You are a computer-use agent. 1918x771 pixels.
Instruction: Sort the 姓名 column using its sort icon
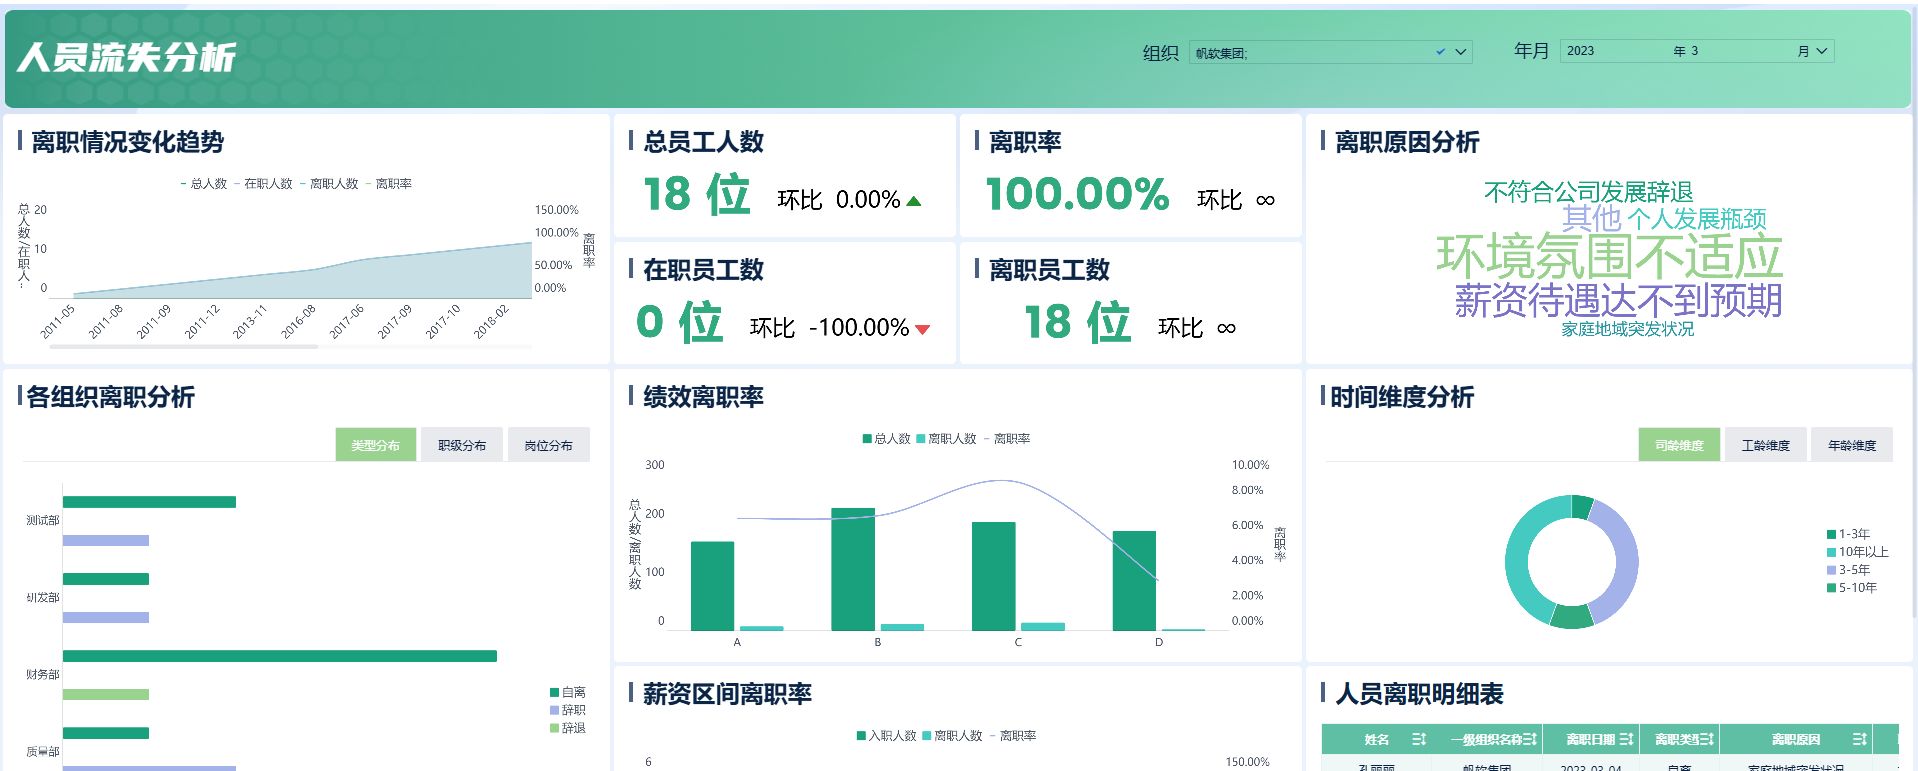pos(1418,739)
